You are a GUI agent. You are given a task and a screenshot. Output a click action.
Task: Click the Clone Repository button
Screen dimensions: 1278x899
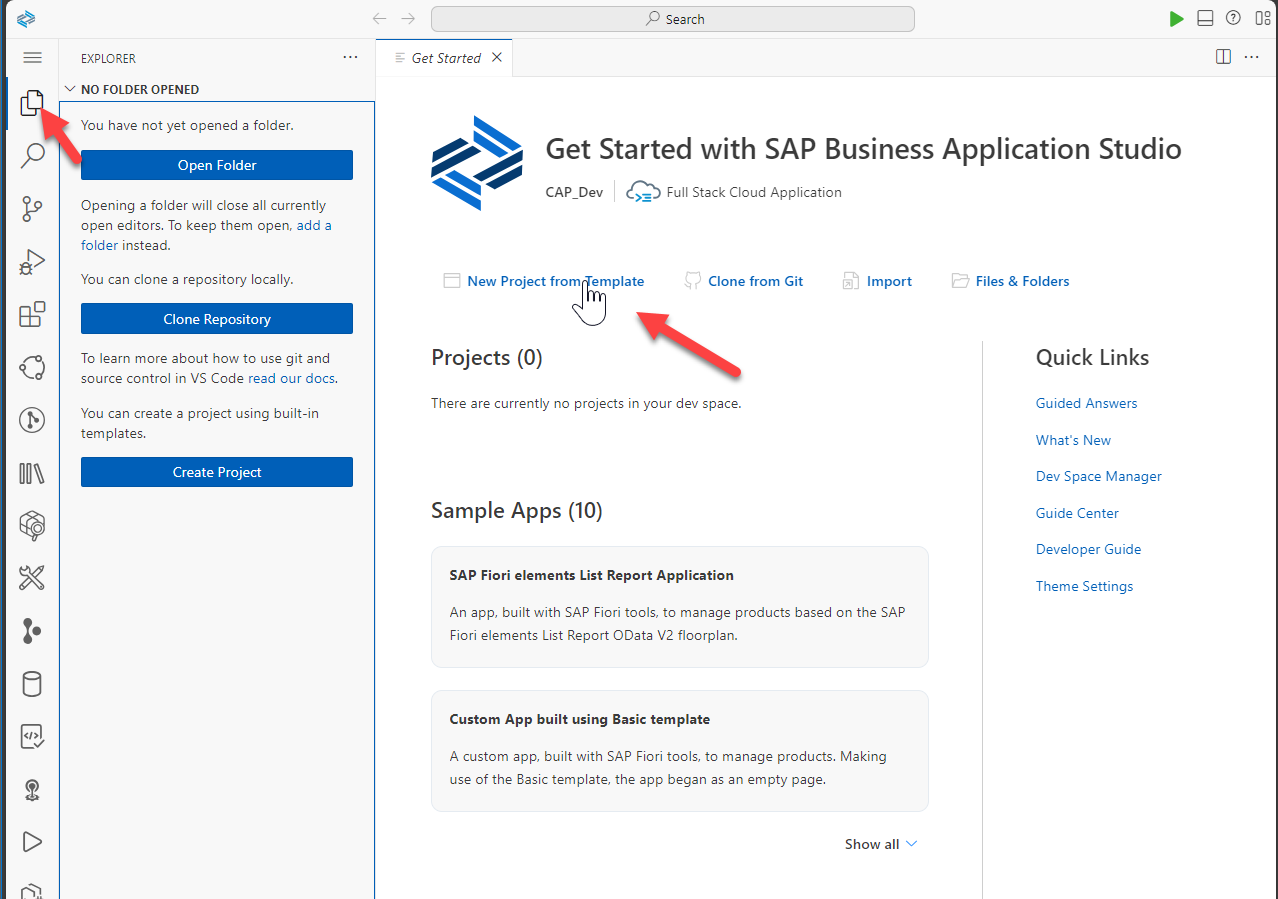pos(217,319)
